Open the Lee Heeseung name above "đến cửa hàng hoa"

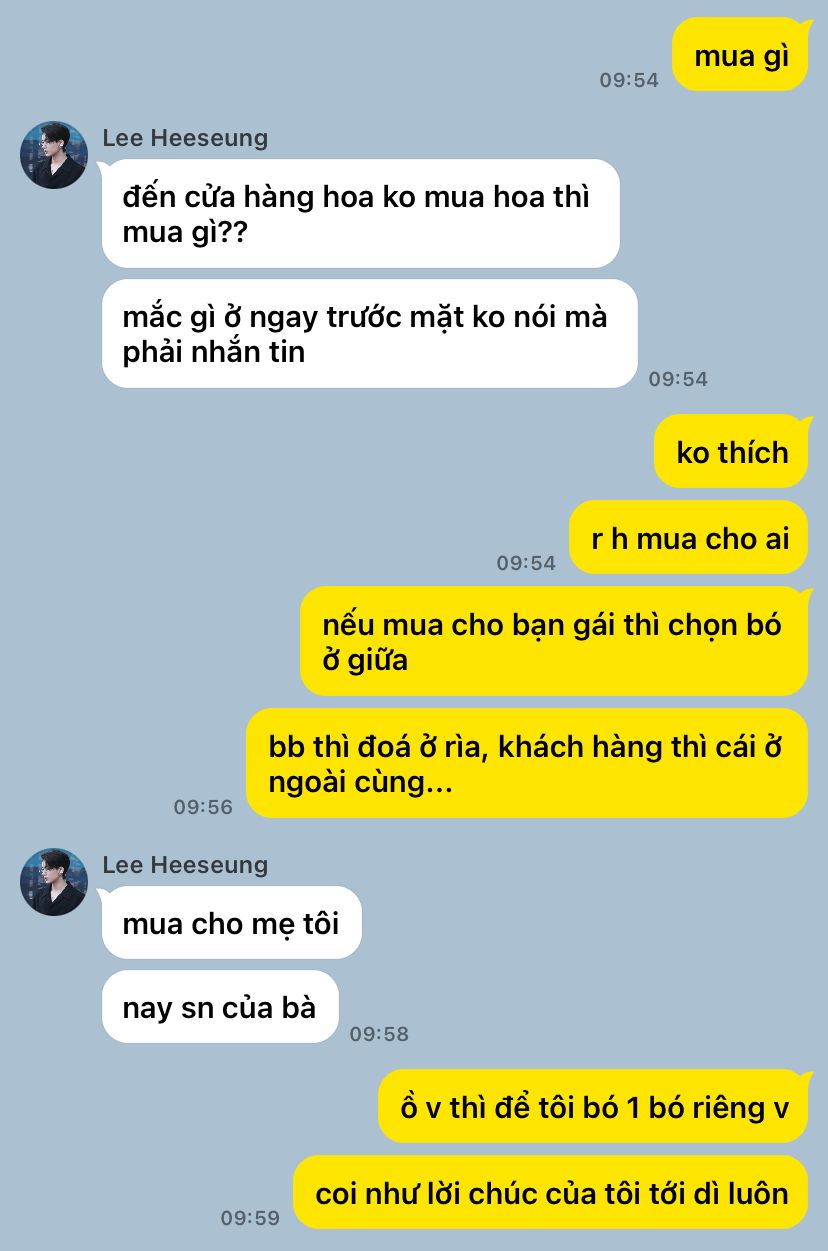click(185, 138)
